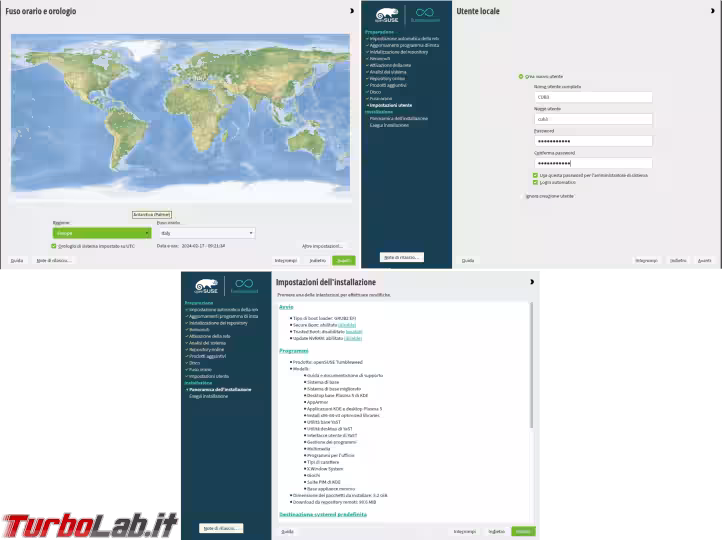
Task: Select 'Impostazioni utente' step in Utente locale sidebar
Action: [x=390, y=105]
